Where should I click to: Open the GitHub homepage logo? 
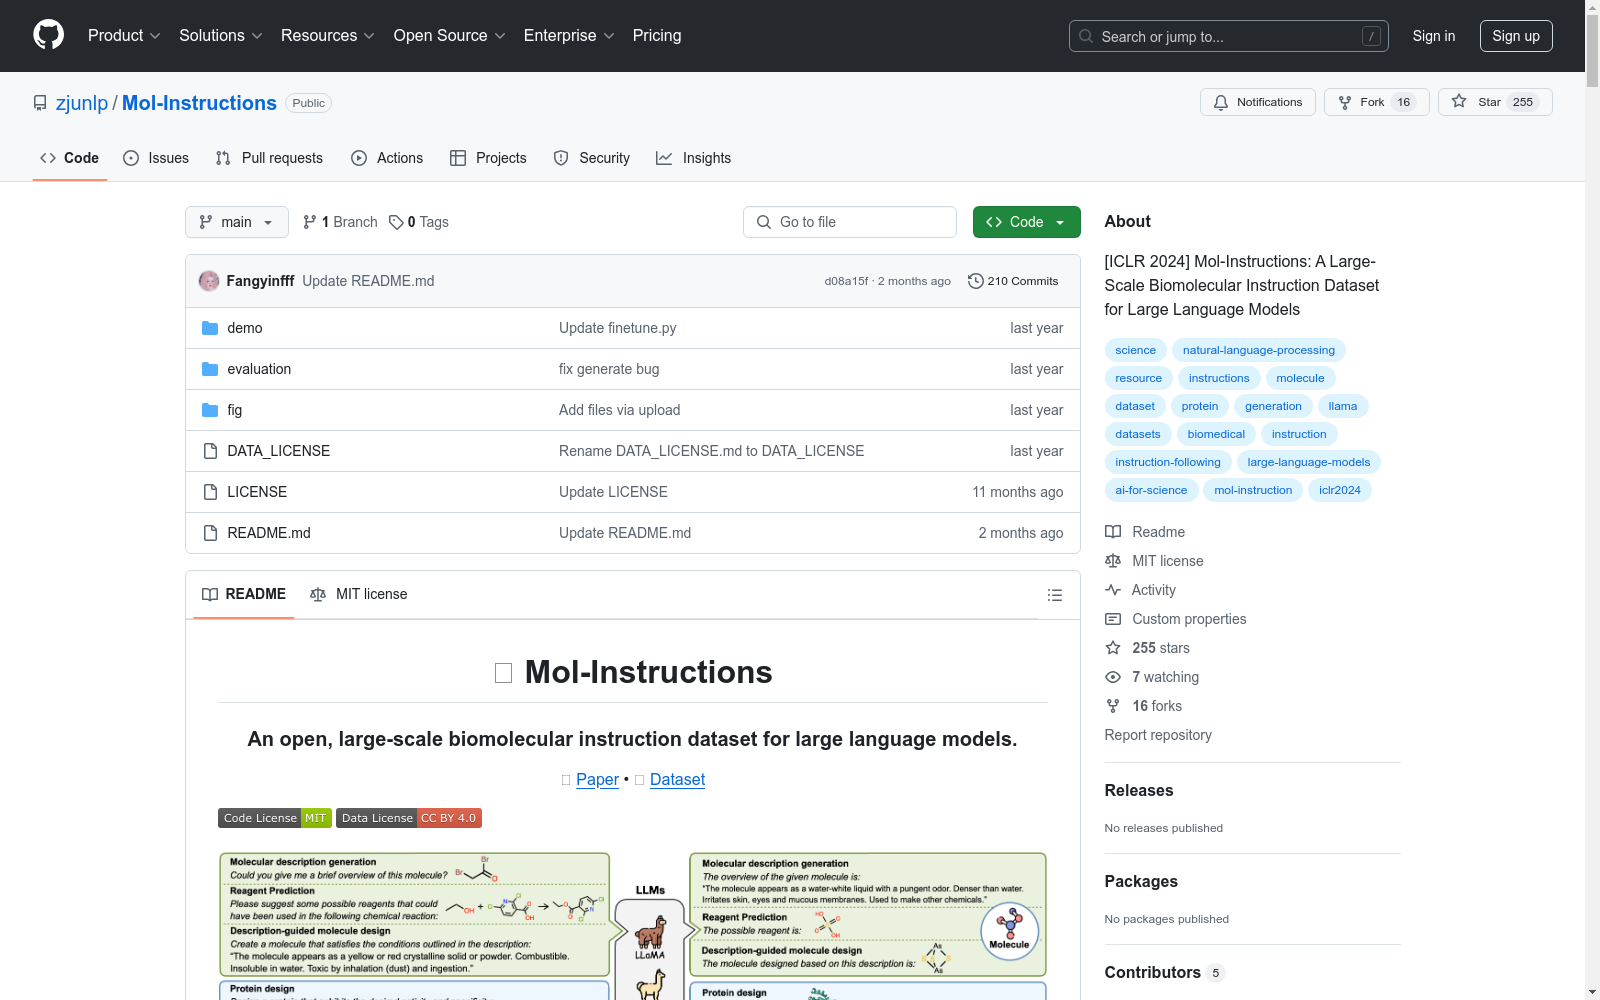[48, 35]
